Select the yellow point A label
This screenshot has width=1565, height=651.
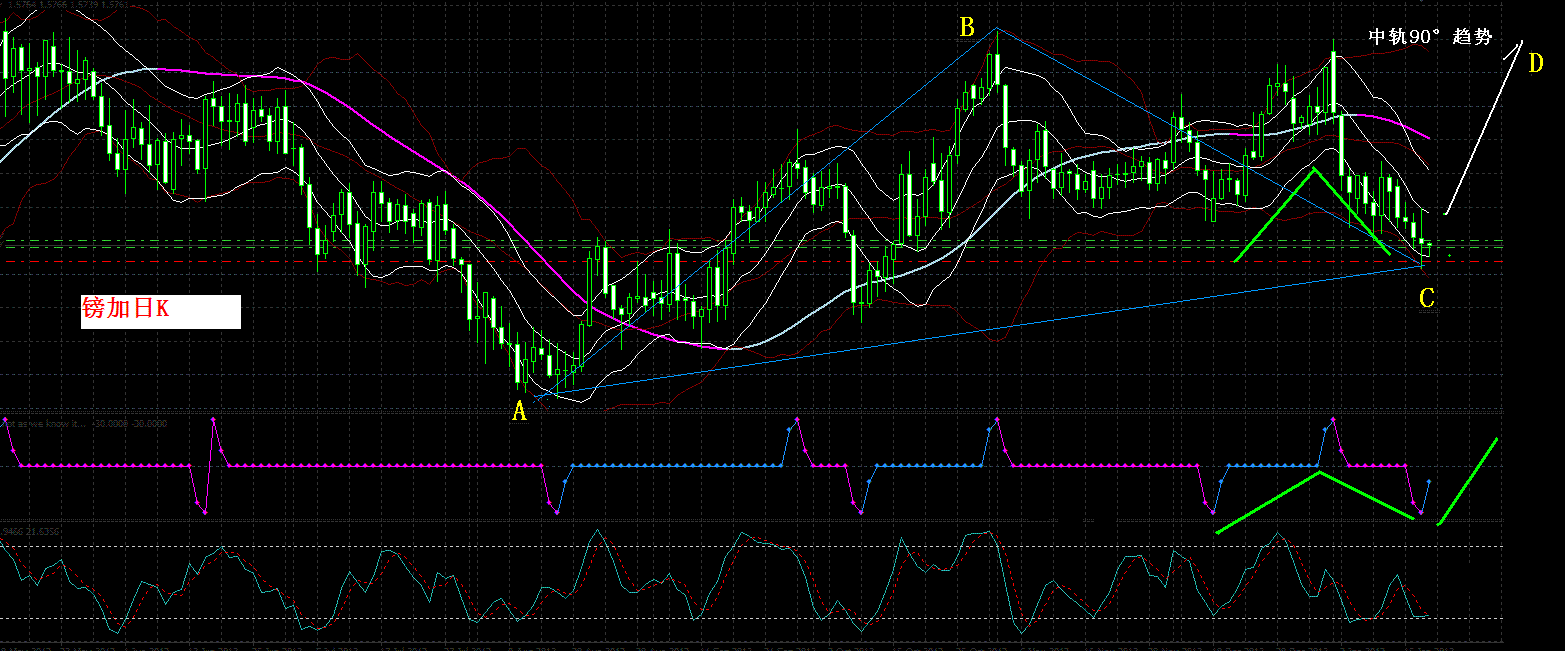[x=519, y=411]
